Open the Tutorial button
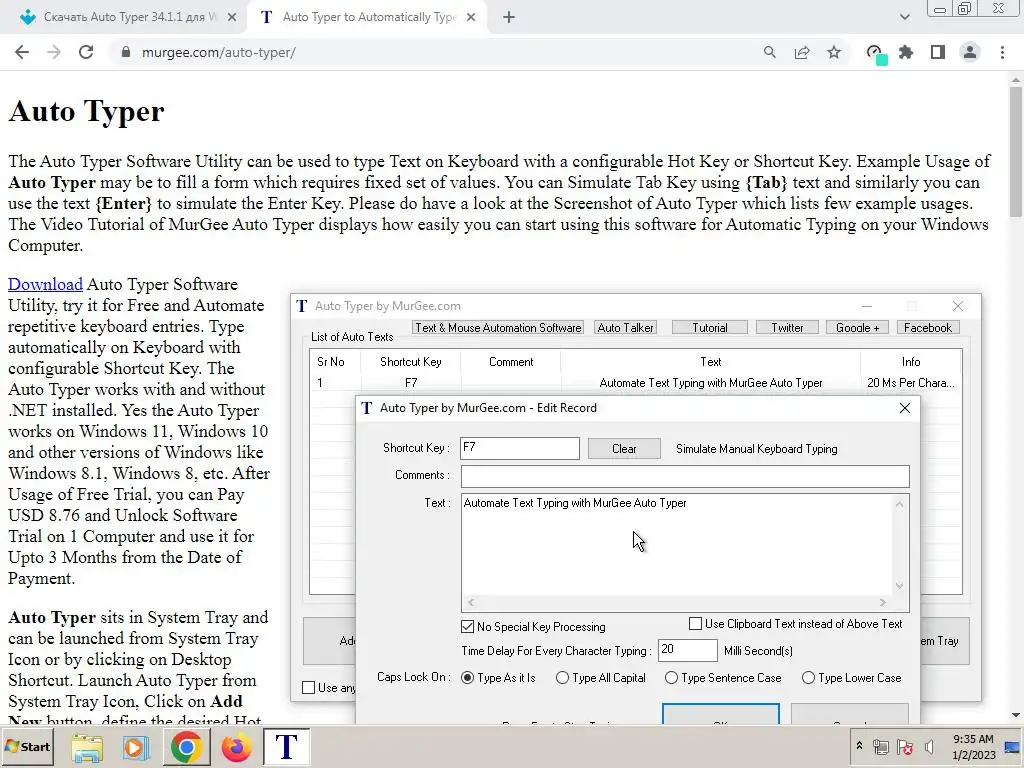This screenshot has width=1024, height=768. tap(710, 328)
